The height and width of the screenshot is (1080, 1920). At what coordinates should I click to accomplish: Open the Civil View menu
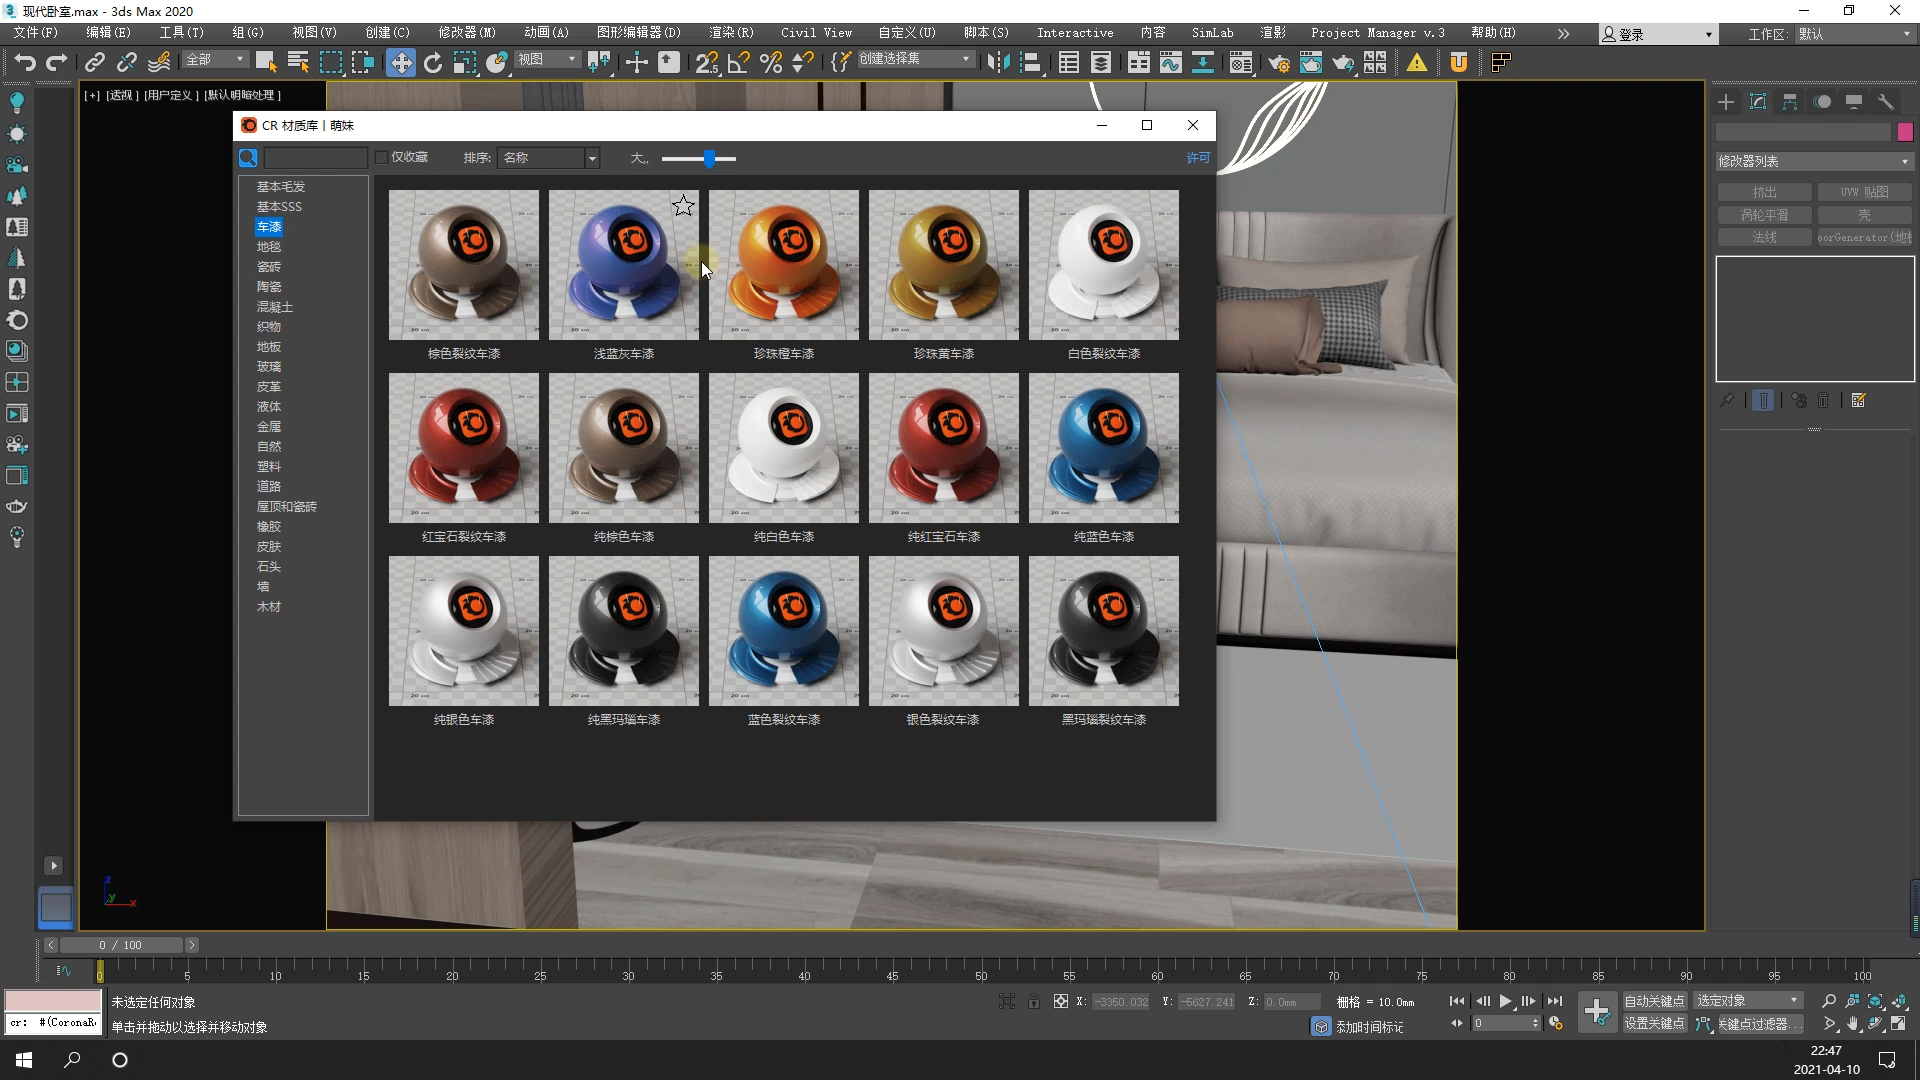(816, 33)
